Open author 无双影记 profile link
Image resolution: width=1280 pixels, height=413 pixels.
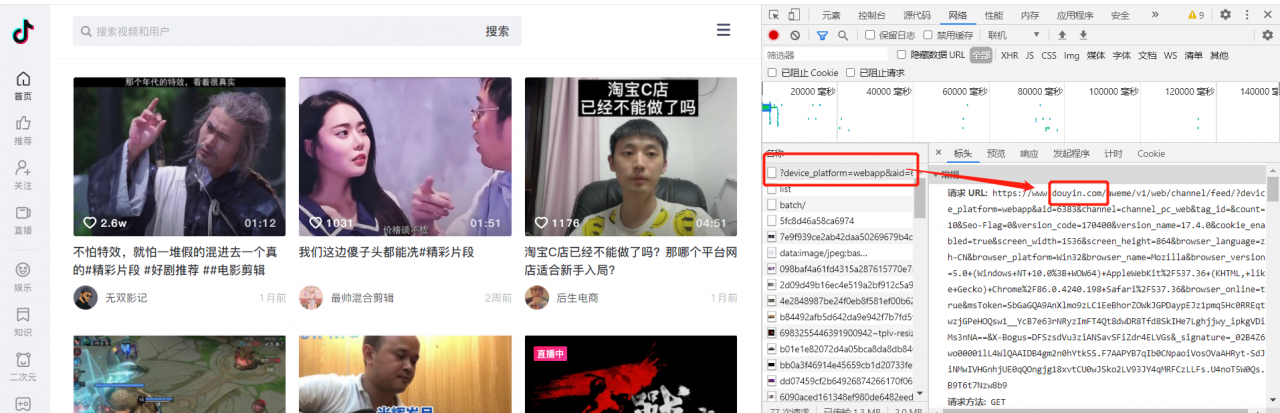point(126,298)
